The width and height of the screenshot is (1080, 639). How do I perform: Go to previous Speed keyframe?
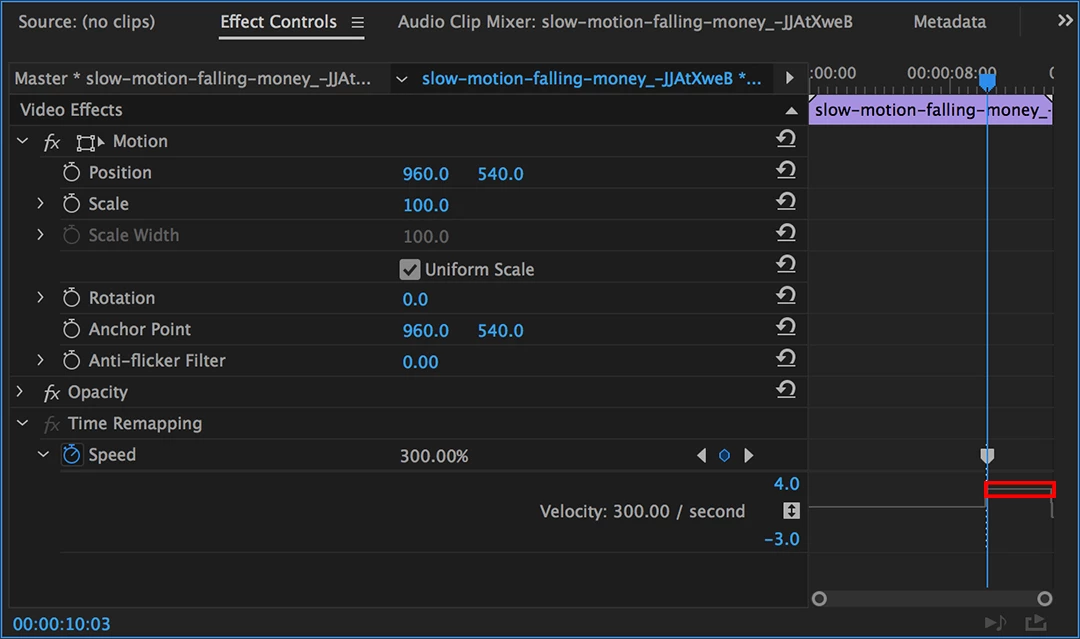coord(702,455)
